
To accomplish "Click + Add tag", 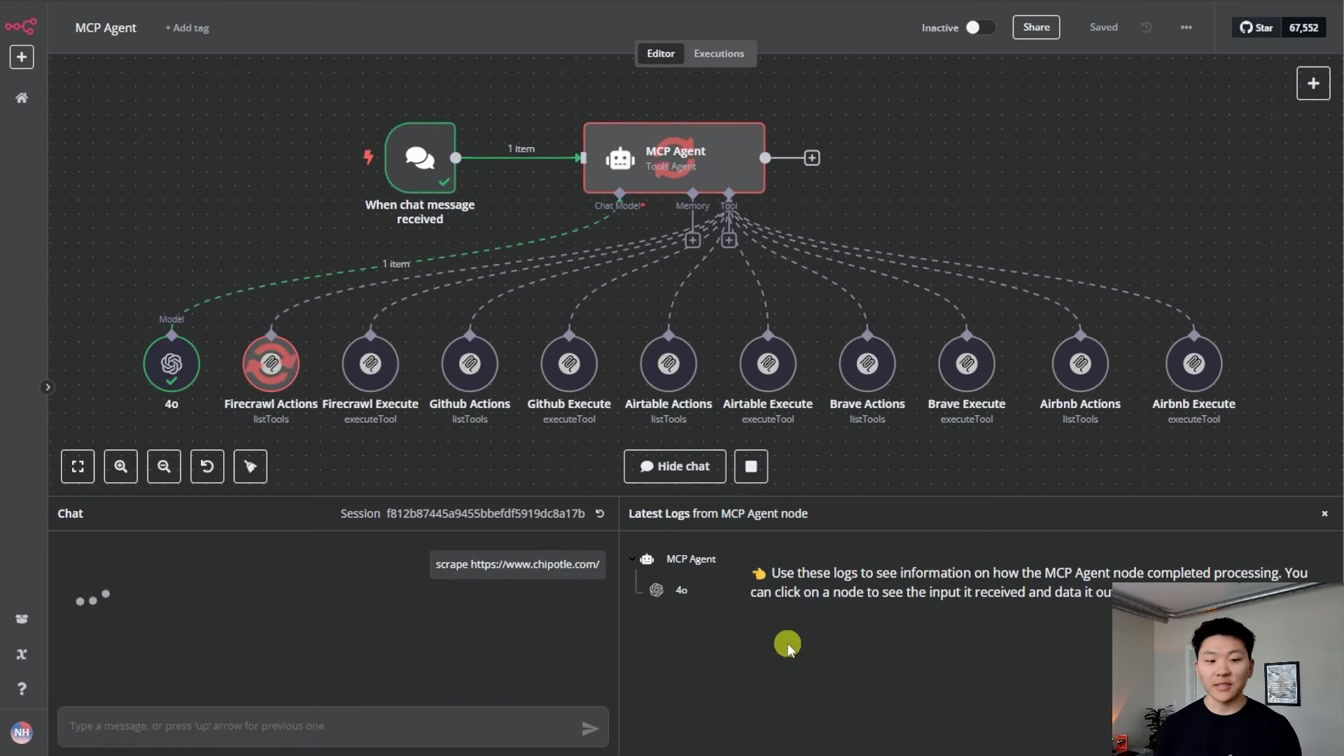I will point(187,28).
